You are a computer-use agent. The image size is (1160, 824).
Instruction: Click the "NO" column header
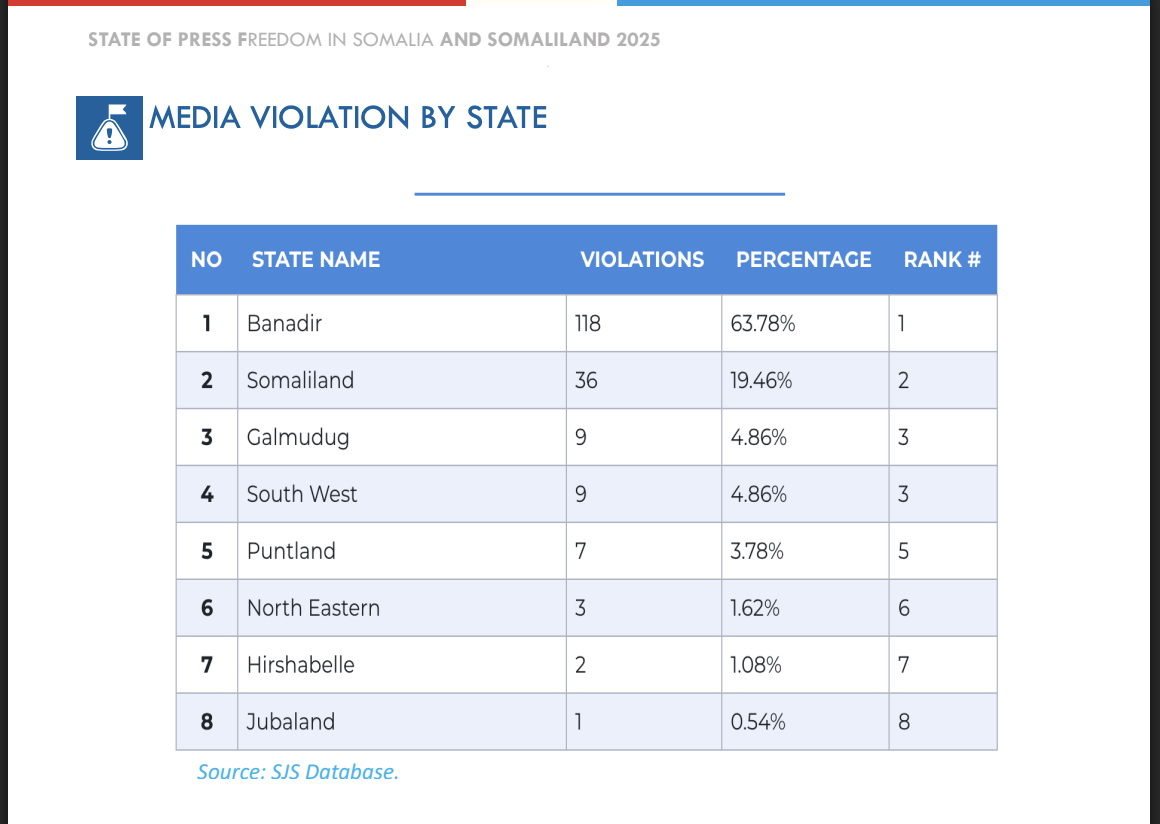[206, 260]
